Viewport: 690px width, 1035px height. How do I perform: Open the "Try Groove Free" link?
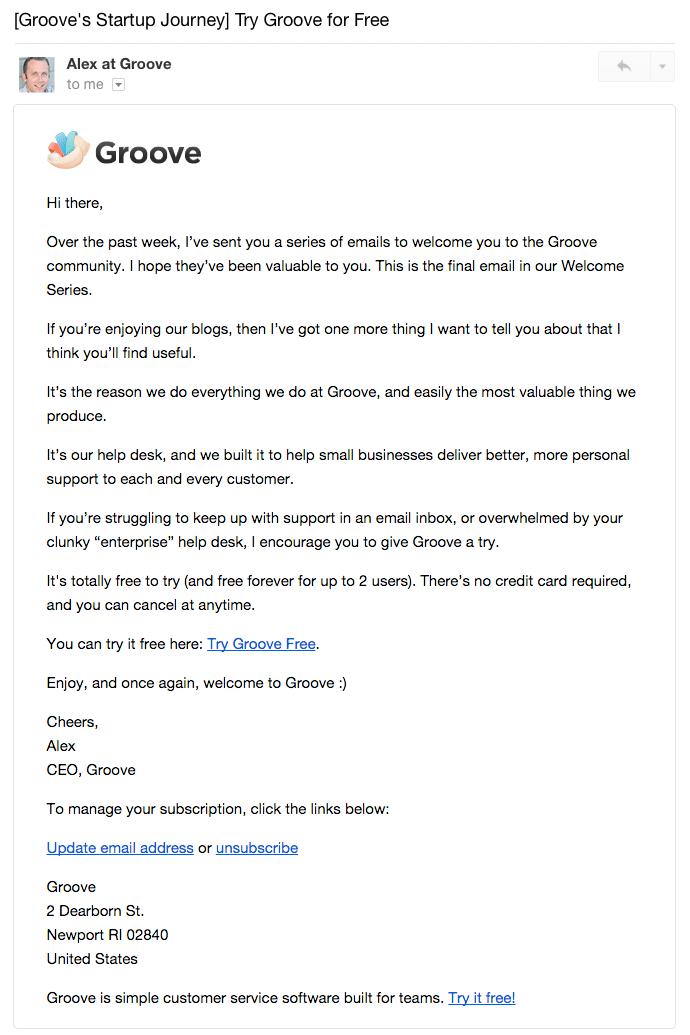[261, 644]
